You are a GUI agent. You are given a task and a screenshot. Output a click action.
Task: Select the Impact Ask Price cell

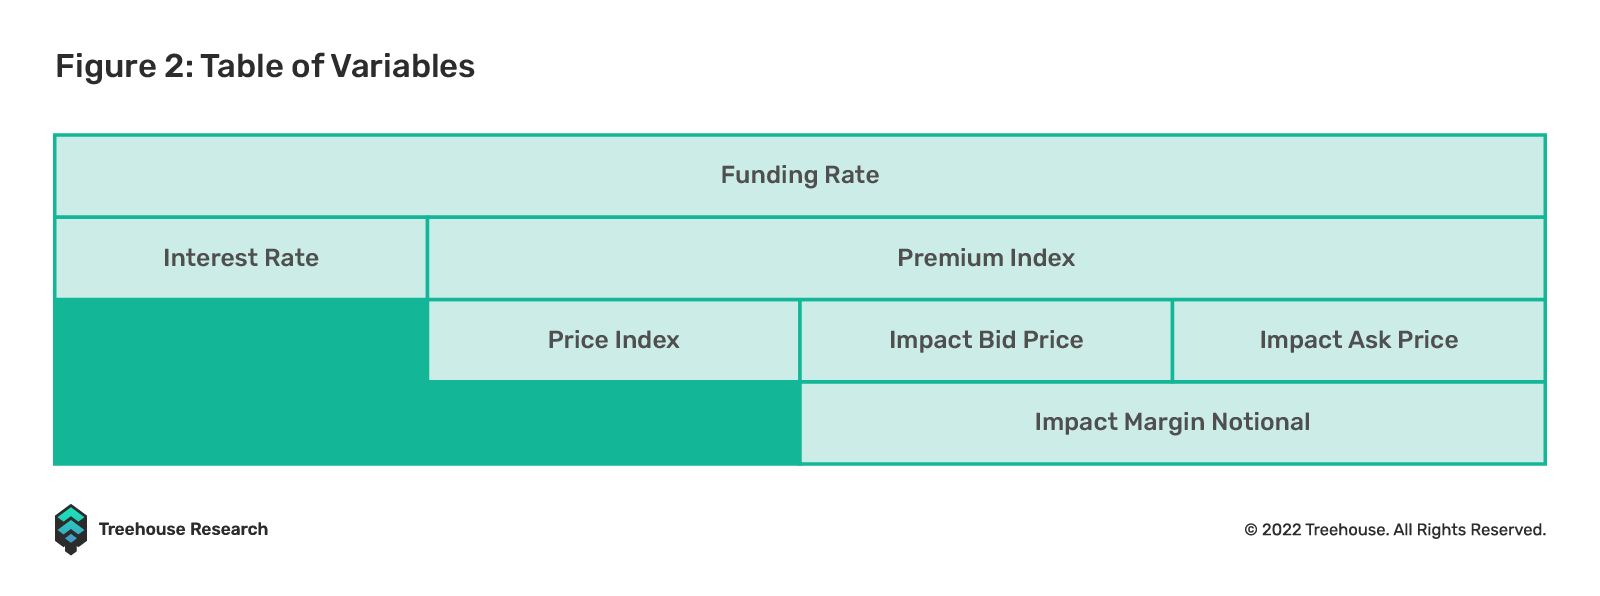pyautogui.click(x=1359, y=340)
